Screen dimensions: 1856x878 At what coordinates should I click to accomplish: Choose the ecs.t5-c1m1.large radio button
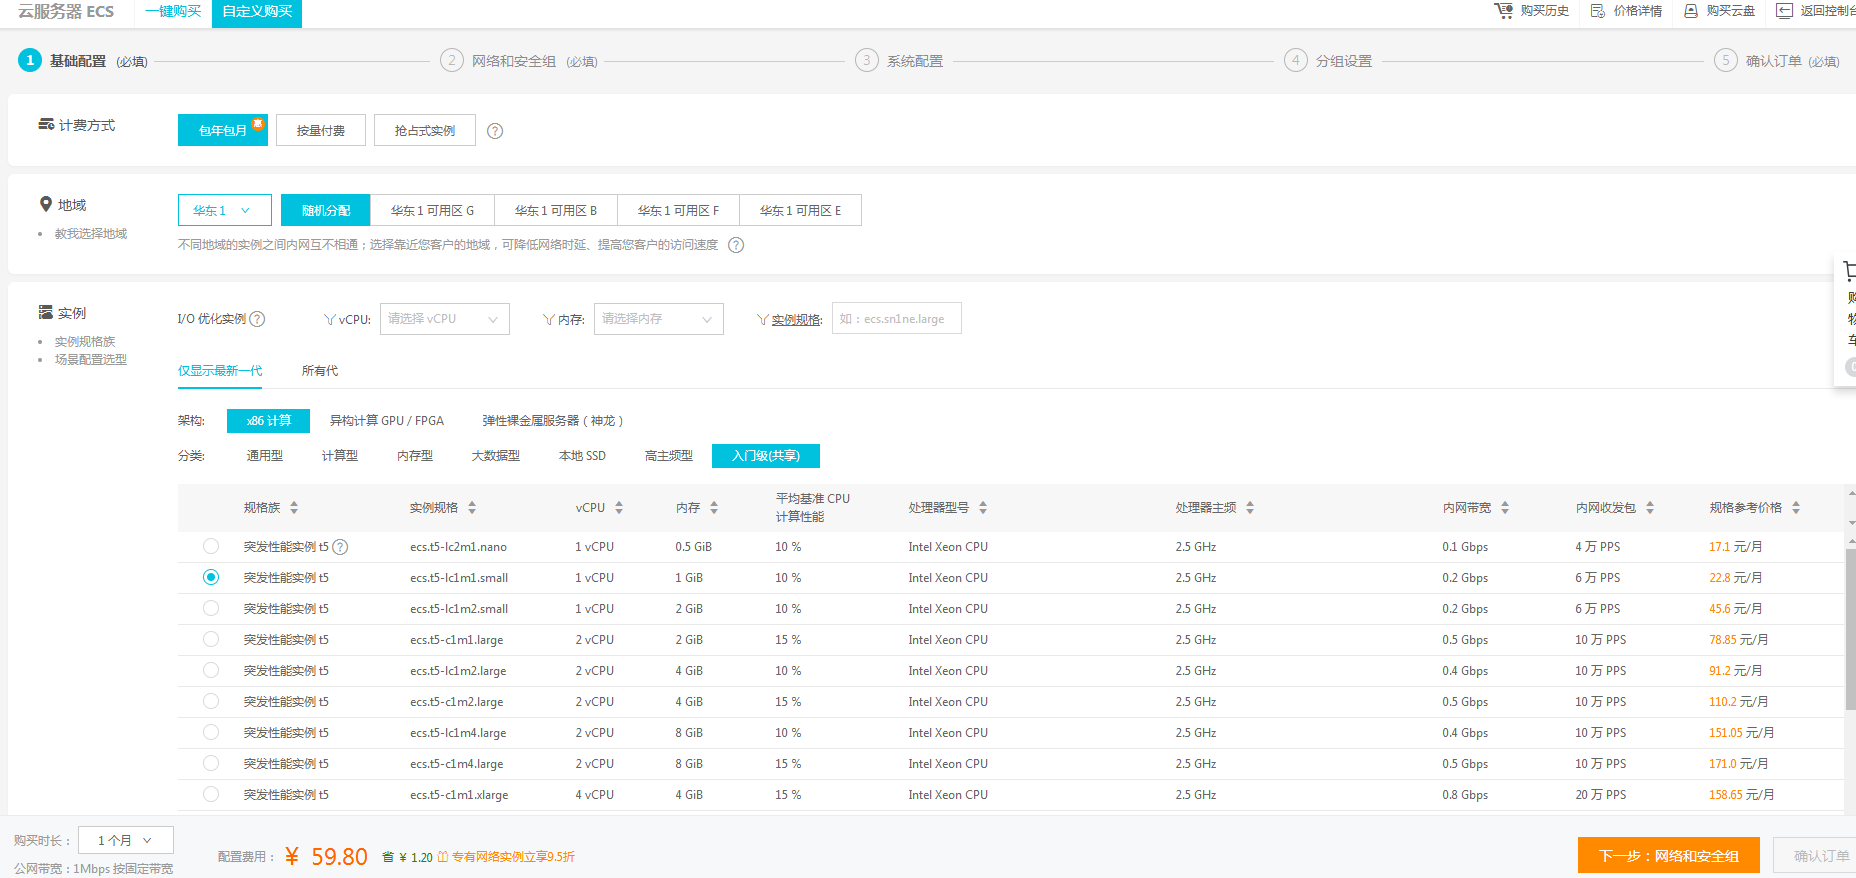[211, 639]
